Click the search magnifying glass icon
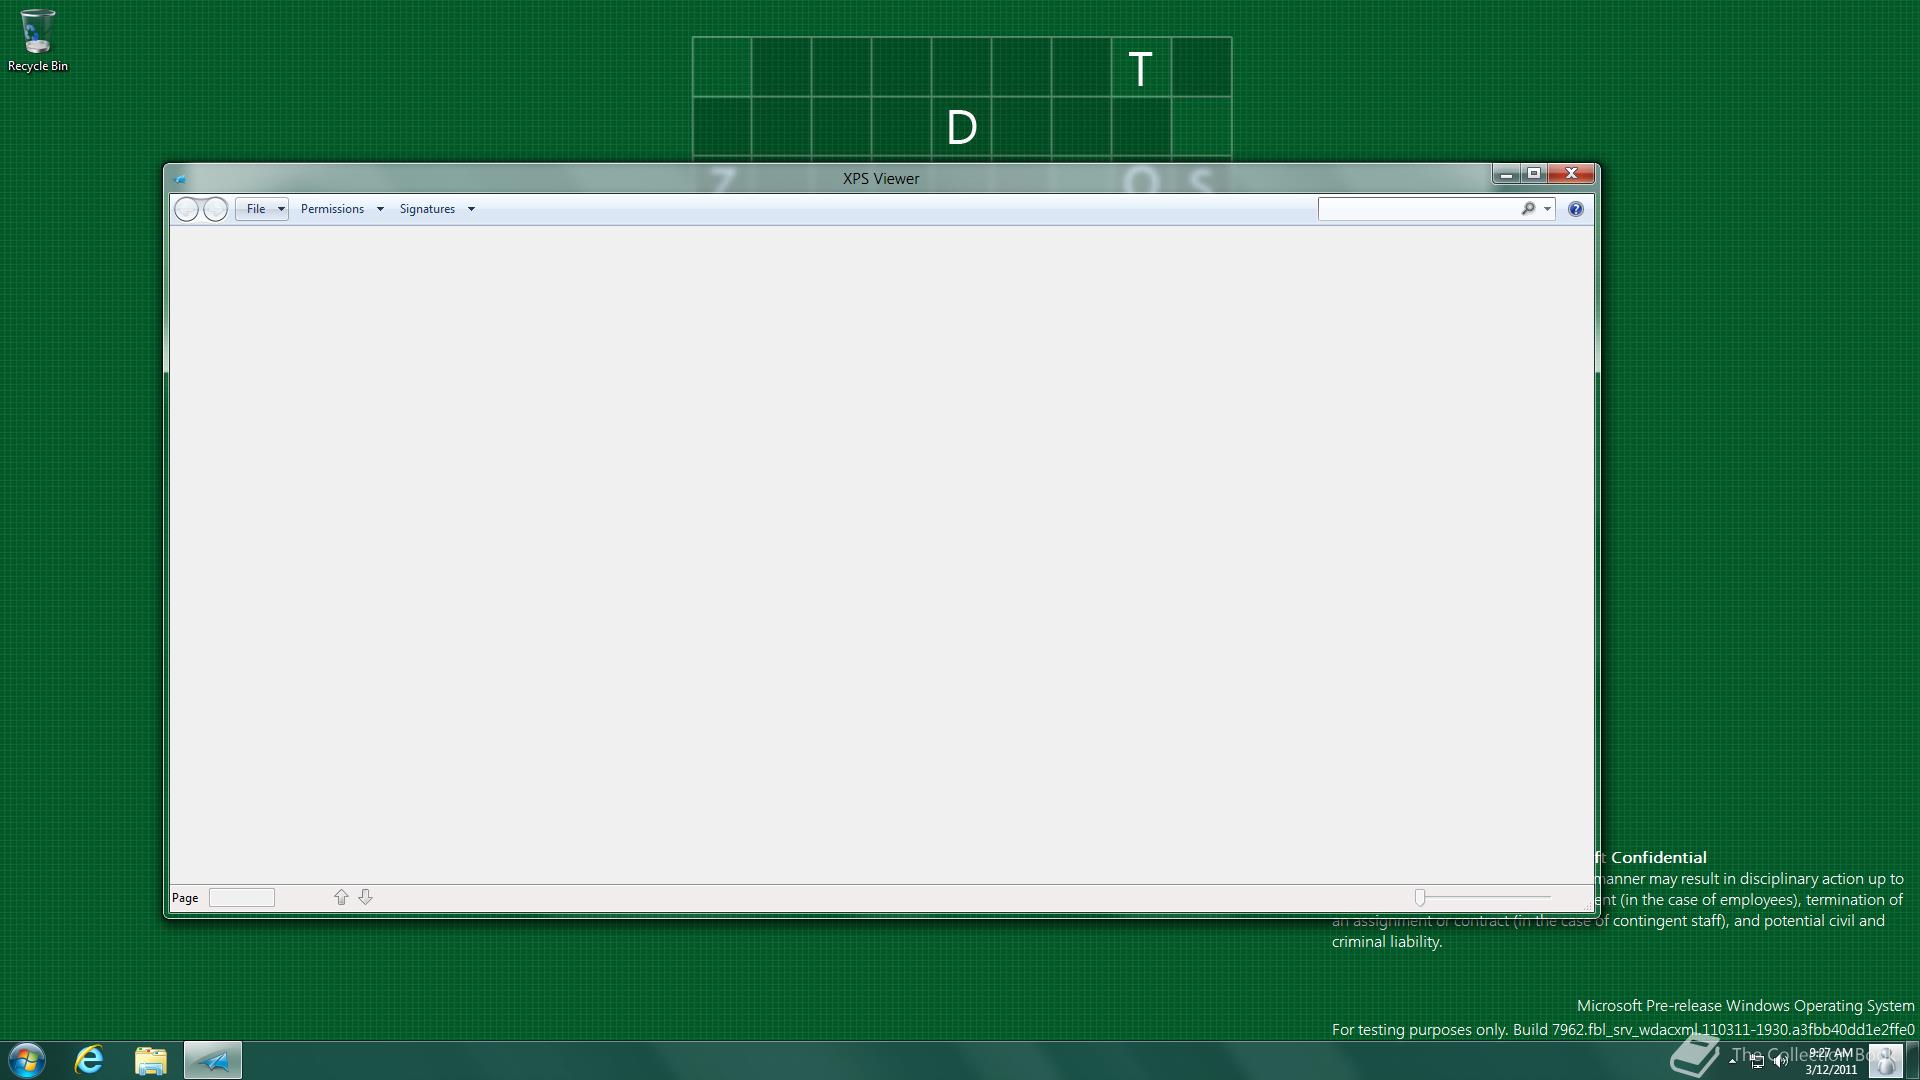 point(1528,209)
